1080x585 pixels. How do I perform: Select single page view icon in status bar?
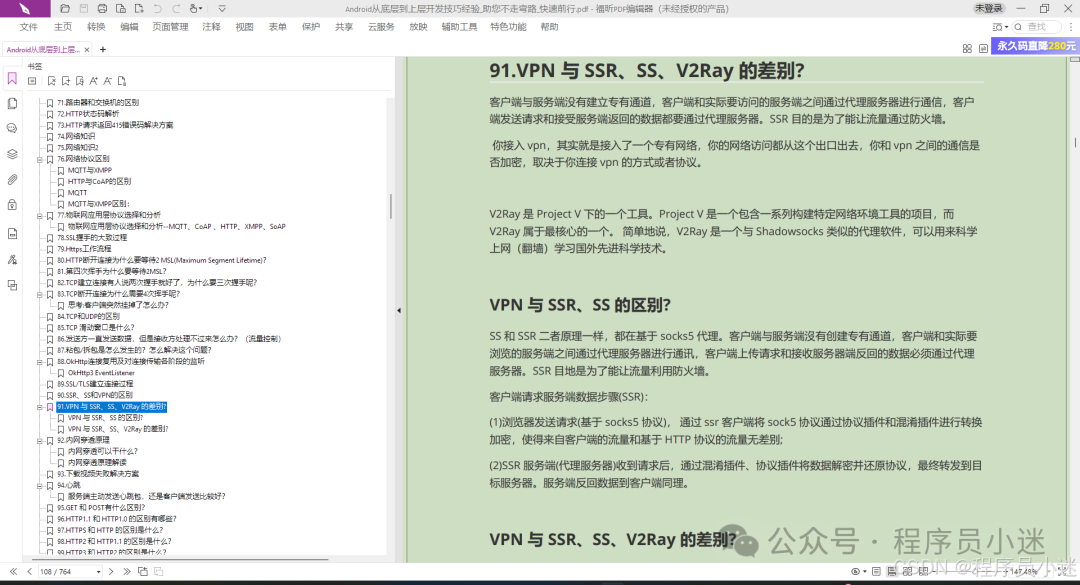(x=876, y=571)
